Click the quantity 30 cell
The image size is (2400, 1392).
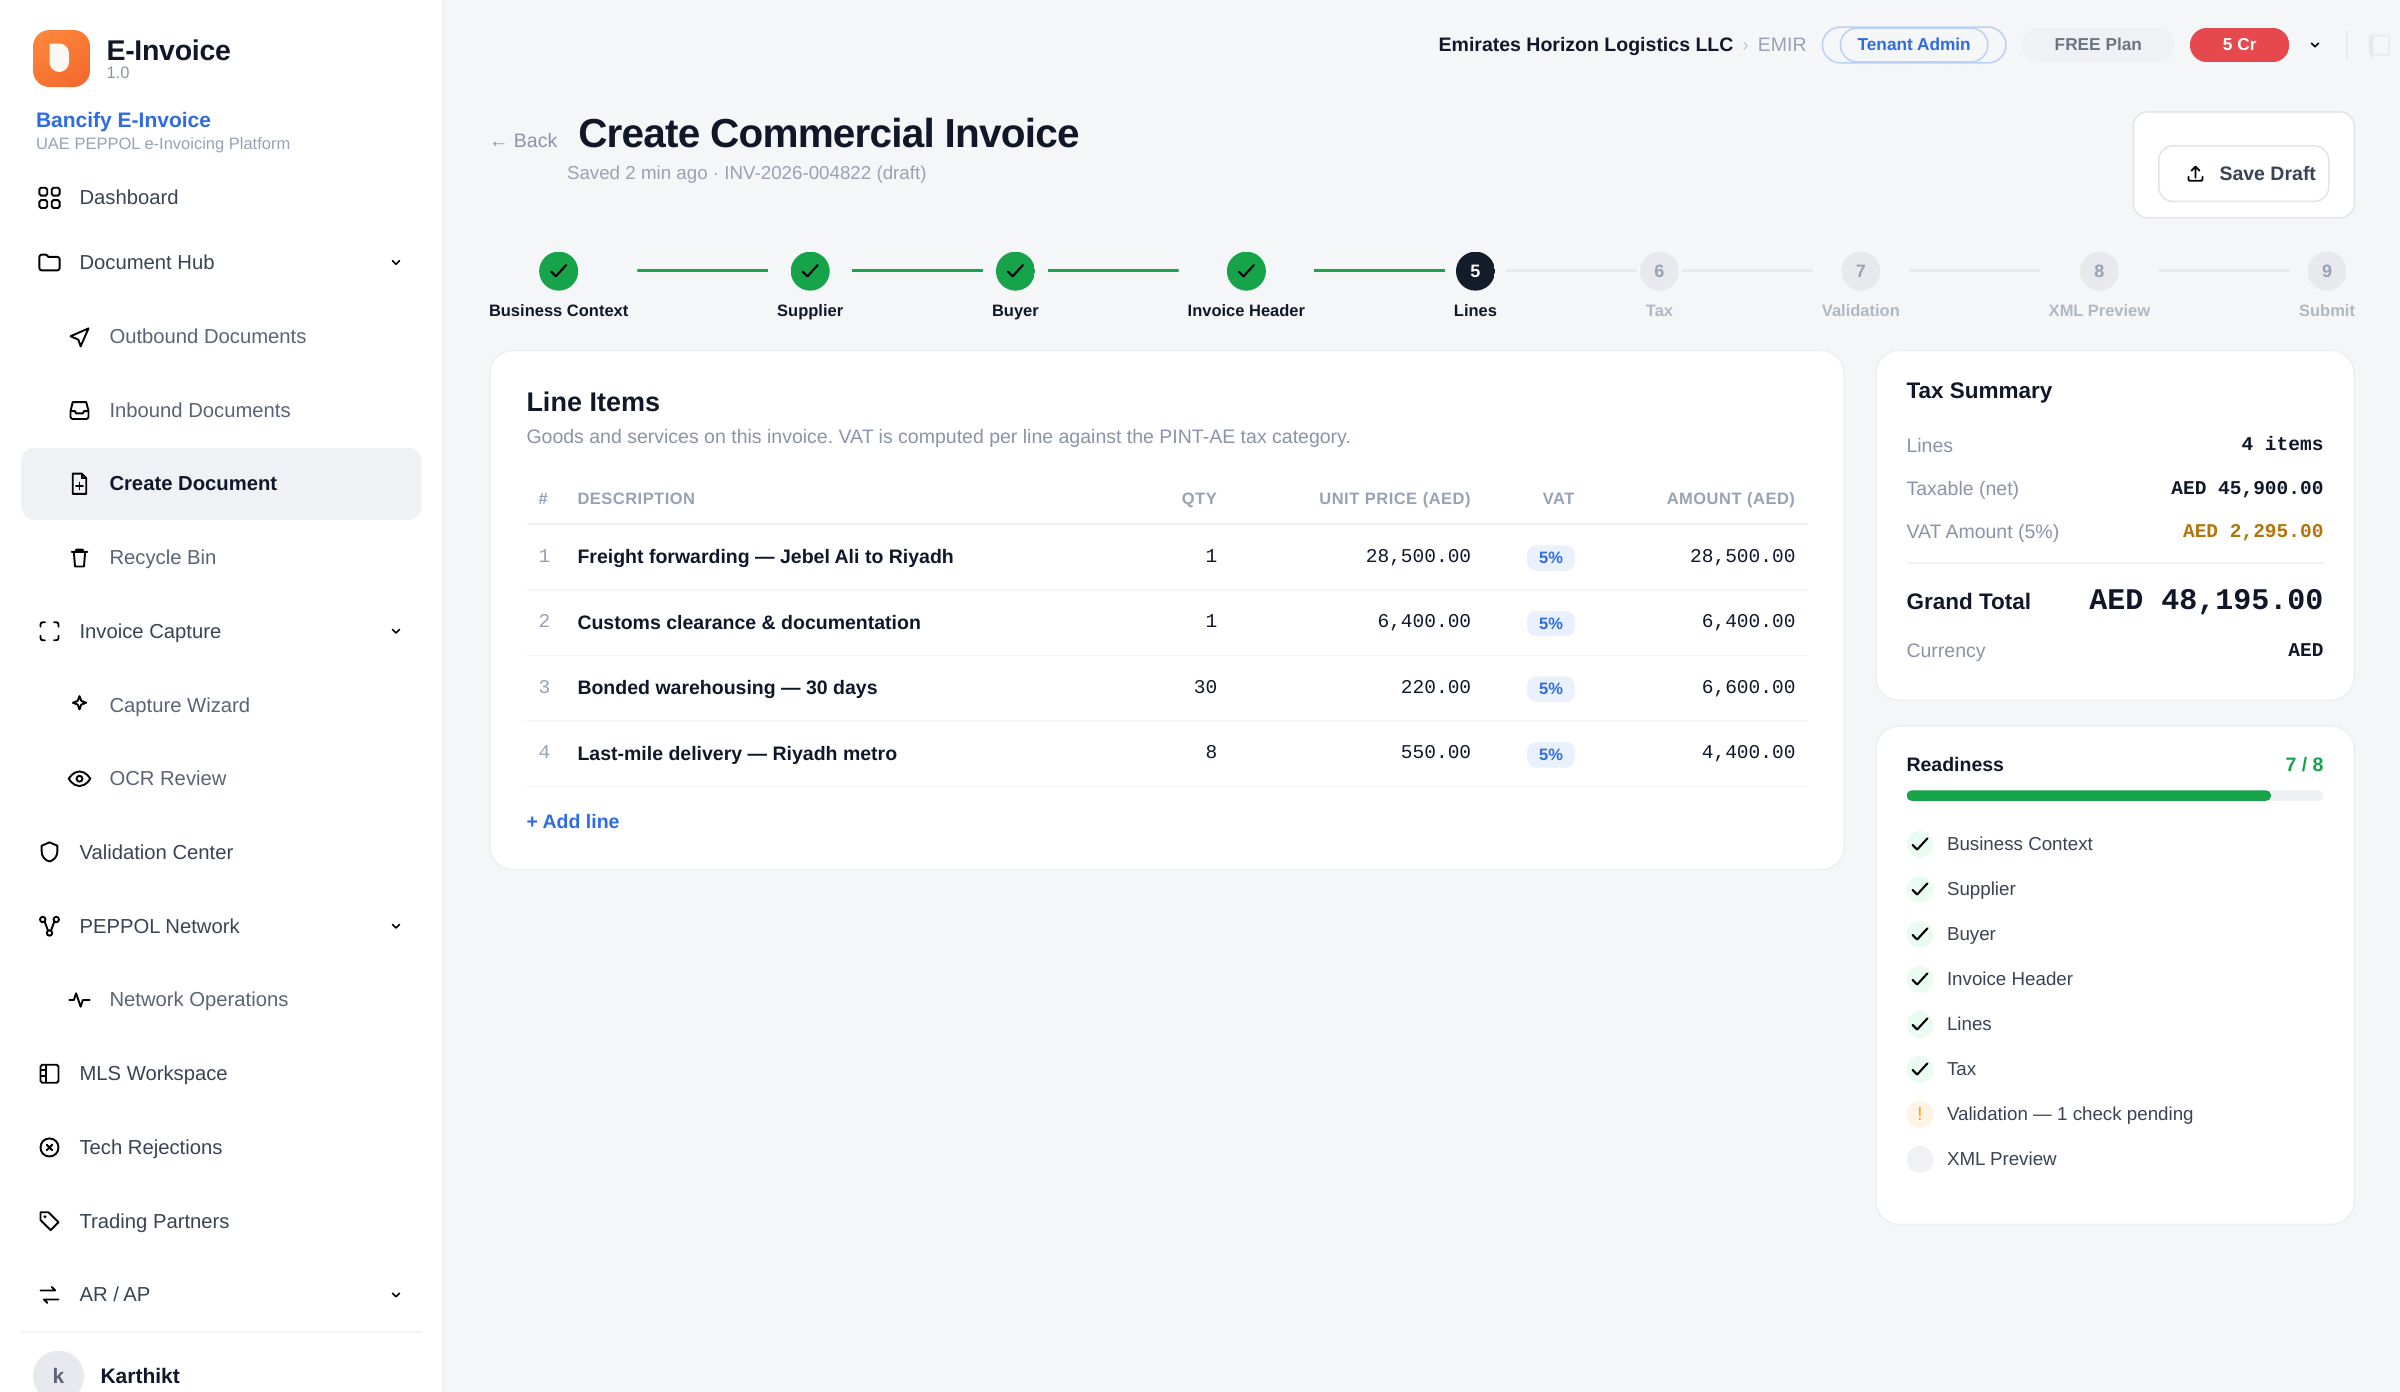click(x=1205, y=688)
